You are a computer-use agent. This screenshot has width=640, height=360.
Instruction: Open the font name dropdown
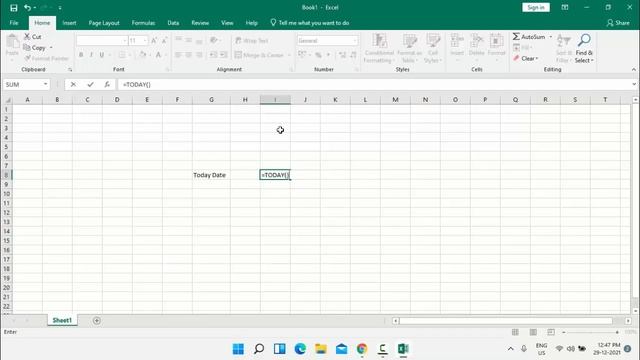(124, 40)
